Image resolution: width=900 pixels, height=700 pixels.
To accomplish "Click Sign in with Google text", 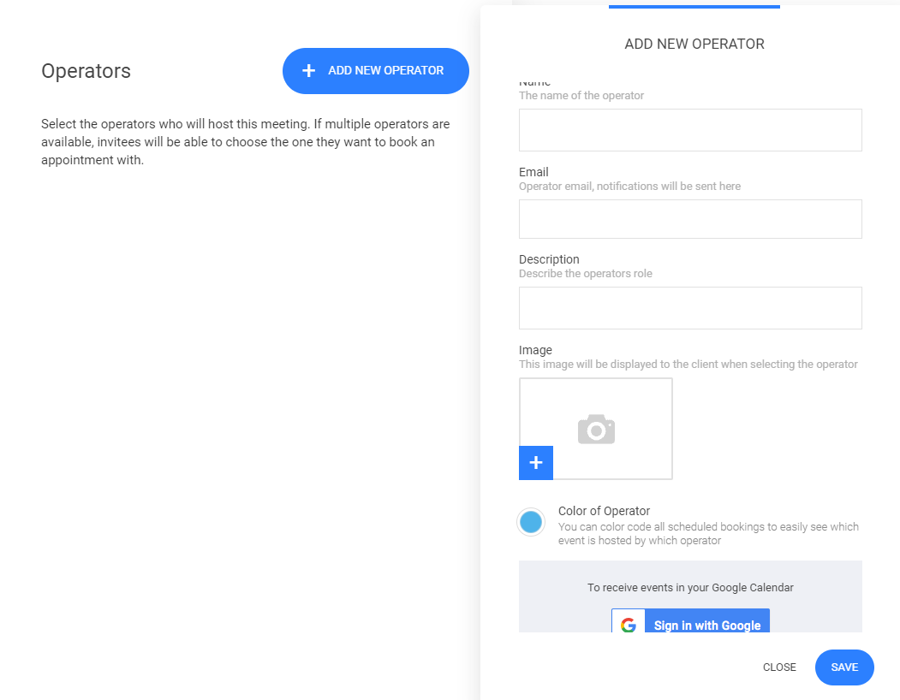I will coord(707,625).
